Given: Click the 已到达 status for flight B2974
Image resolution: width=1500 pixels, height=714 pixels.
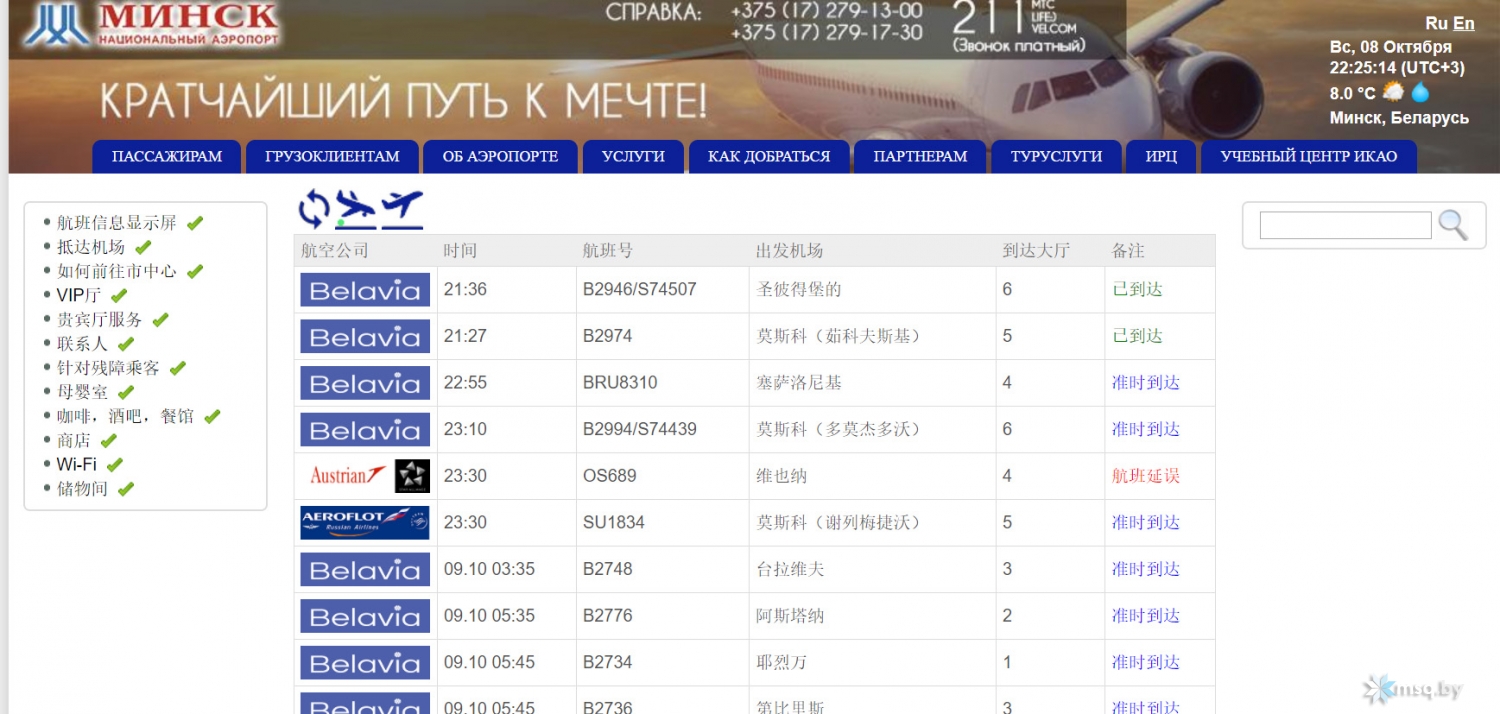Looking at the screenshot, I should (x=1138, y=336).
